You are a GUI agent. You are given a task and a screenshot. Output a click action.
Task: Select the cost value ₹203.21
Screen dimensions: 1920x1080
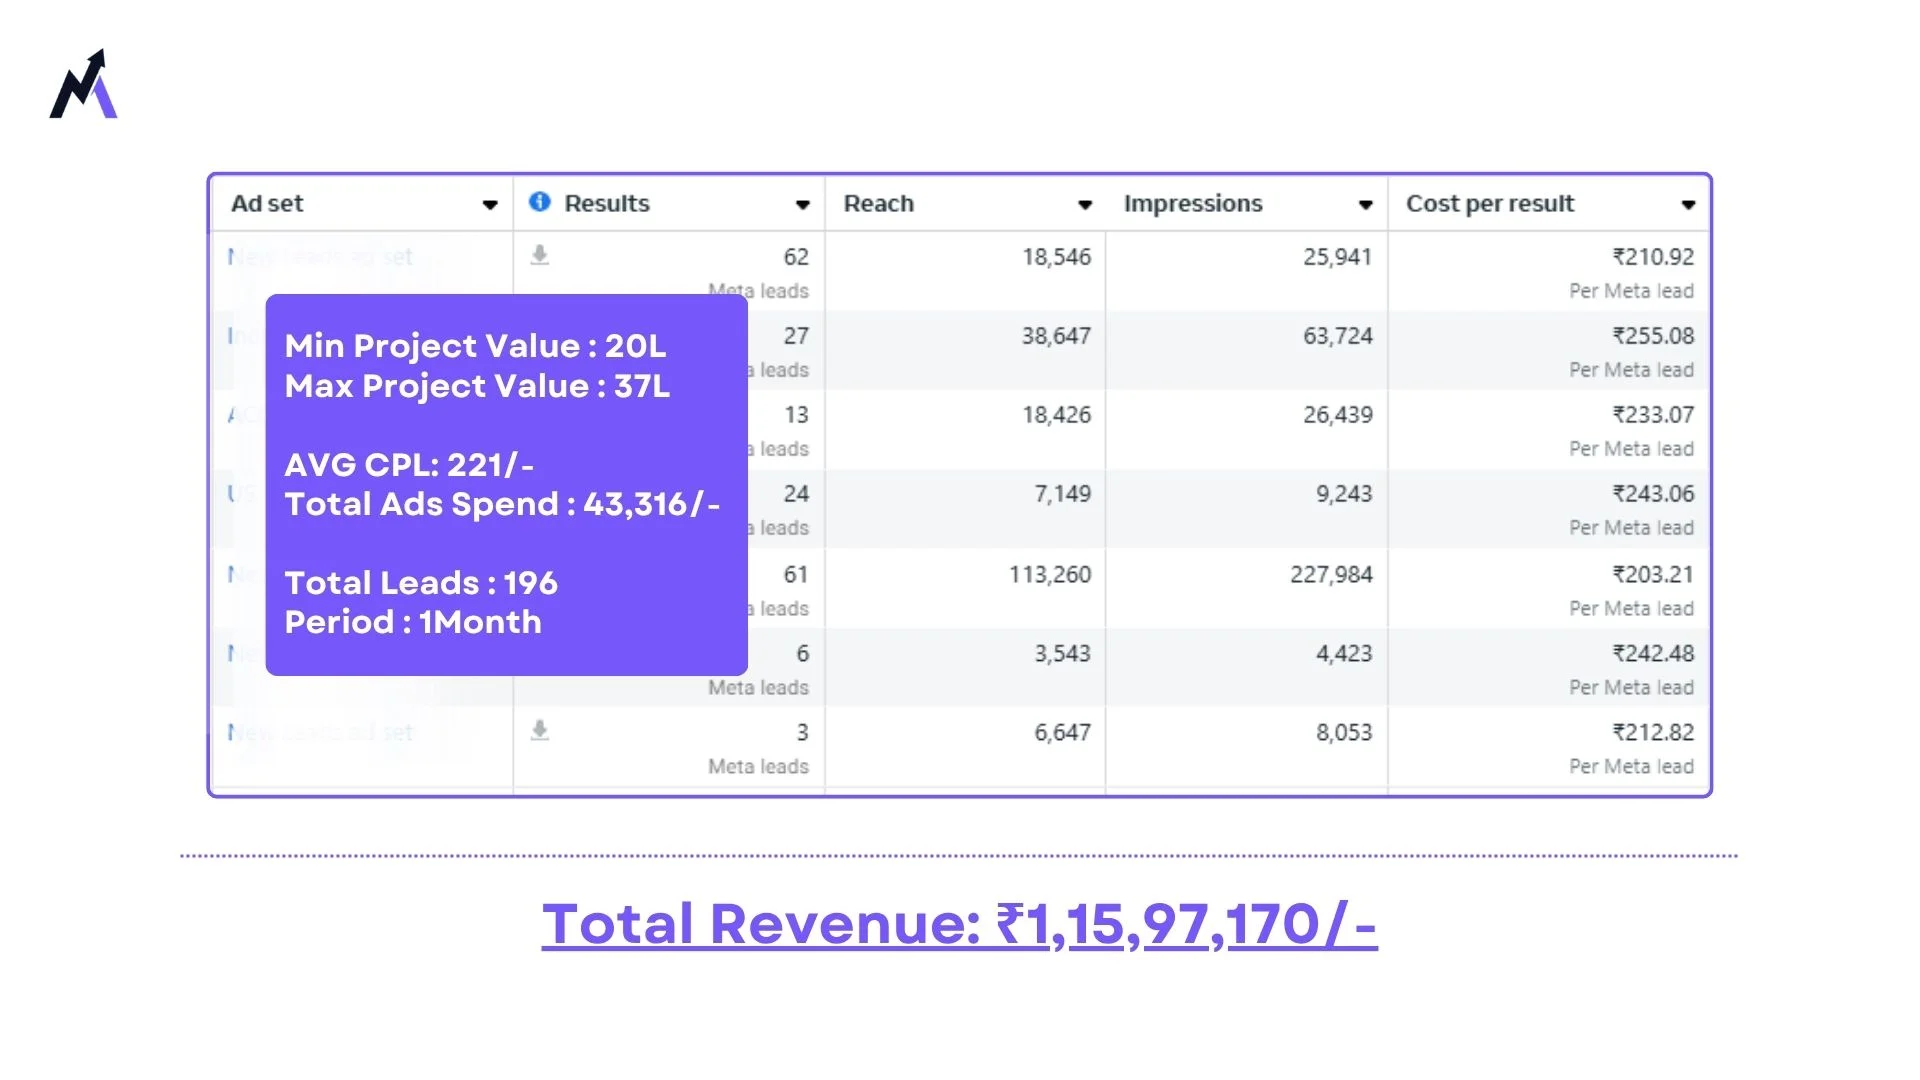coord(1653,575)
